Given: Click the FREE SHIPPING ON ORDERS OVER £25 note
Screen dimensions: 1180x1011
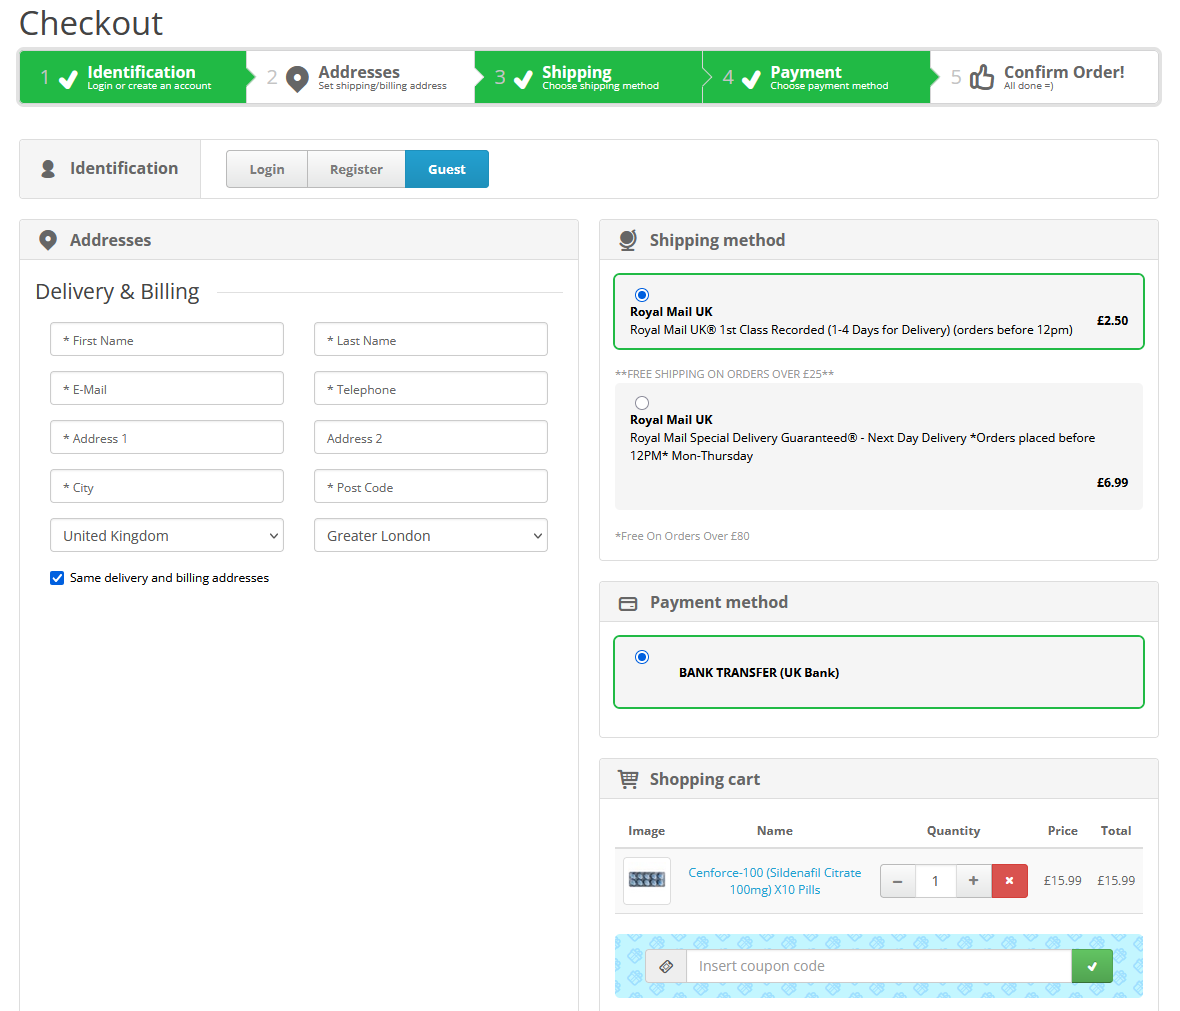Looking at the screenshot, I should (x=724, y=374).
